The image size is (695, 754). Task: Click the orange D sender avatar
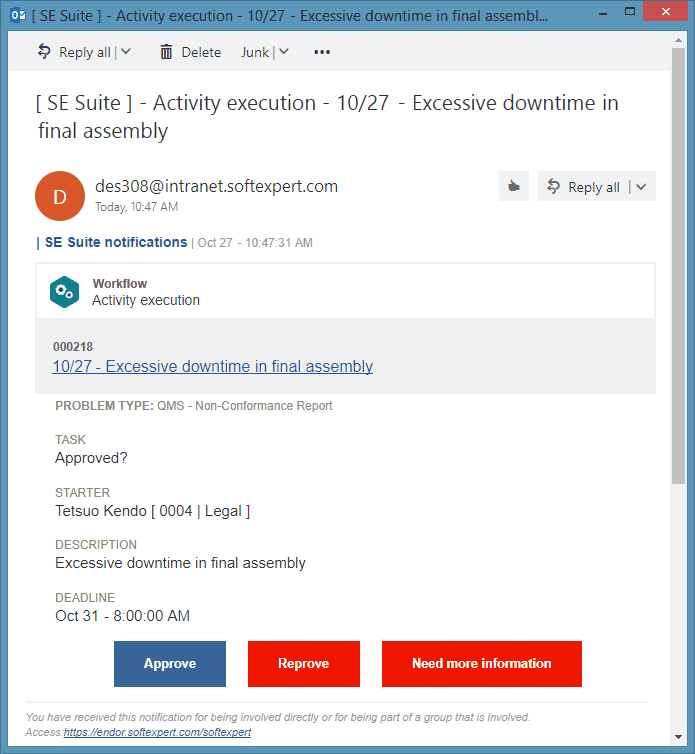point(60,196)
